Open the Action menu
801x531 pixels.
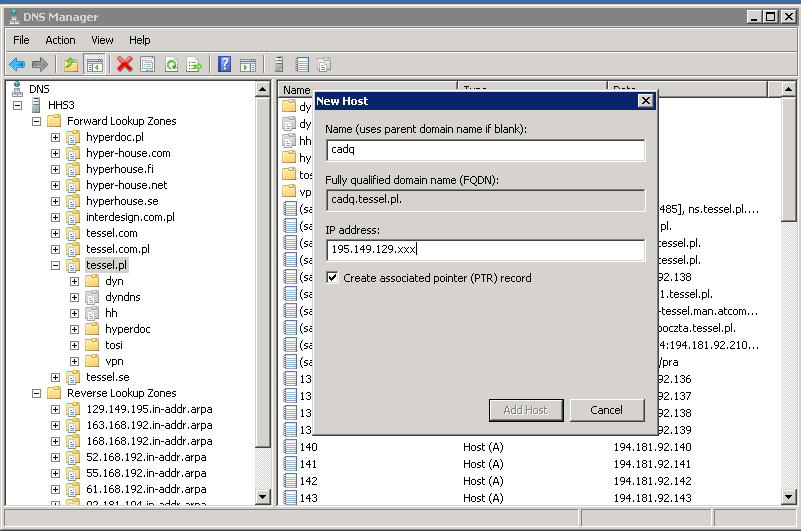60,40
